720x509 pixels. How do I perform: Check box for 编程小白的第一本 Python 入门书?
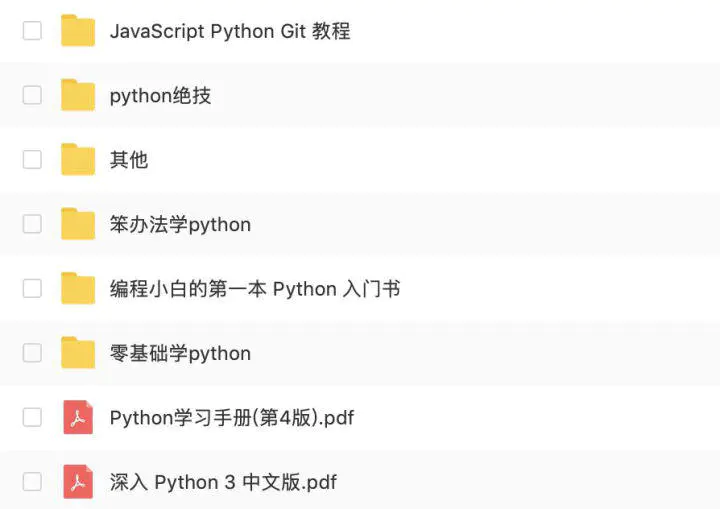32,288
